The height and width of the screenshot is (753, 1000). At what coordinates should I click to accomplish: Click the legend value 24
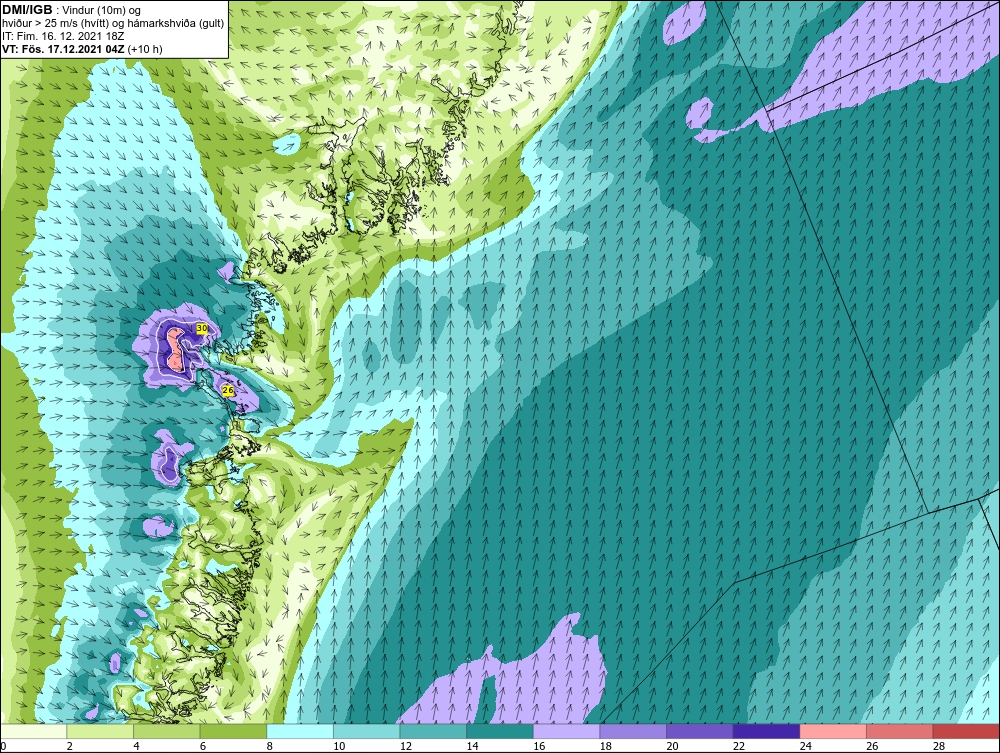805,746
